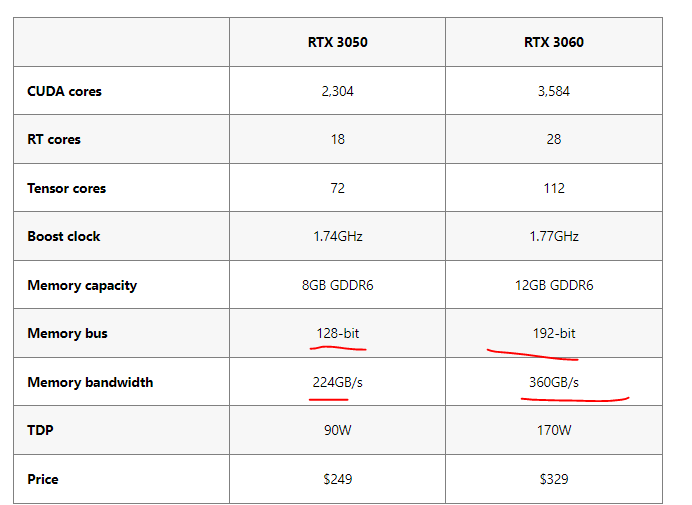Image resolution: width=692 pixels, height=505 pixels.
Task: Click the 1.77GHz boost clock value
Action: [x=554, y=237]
